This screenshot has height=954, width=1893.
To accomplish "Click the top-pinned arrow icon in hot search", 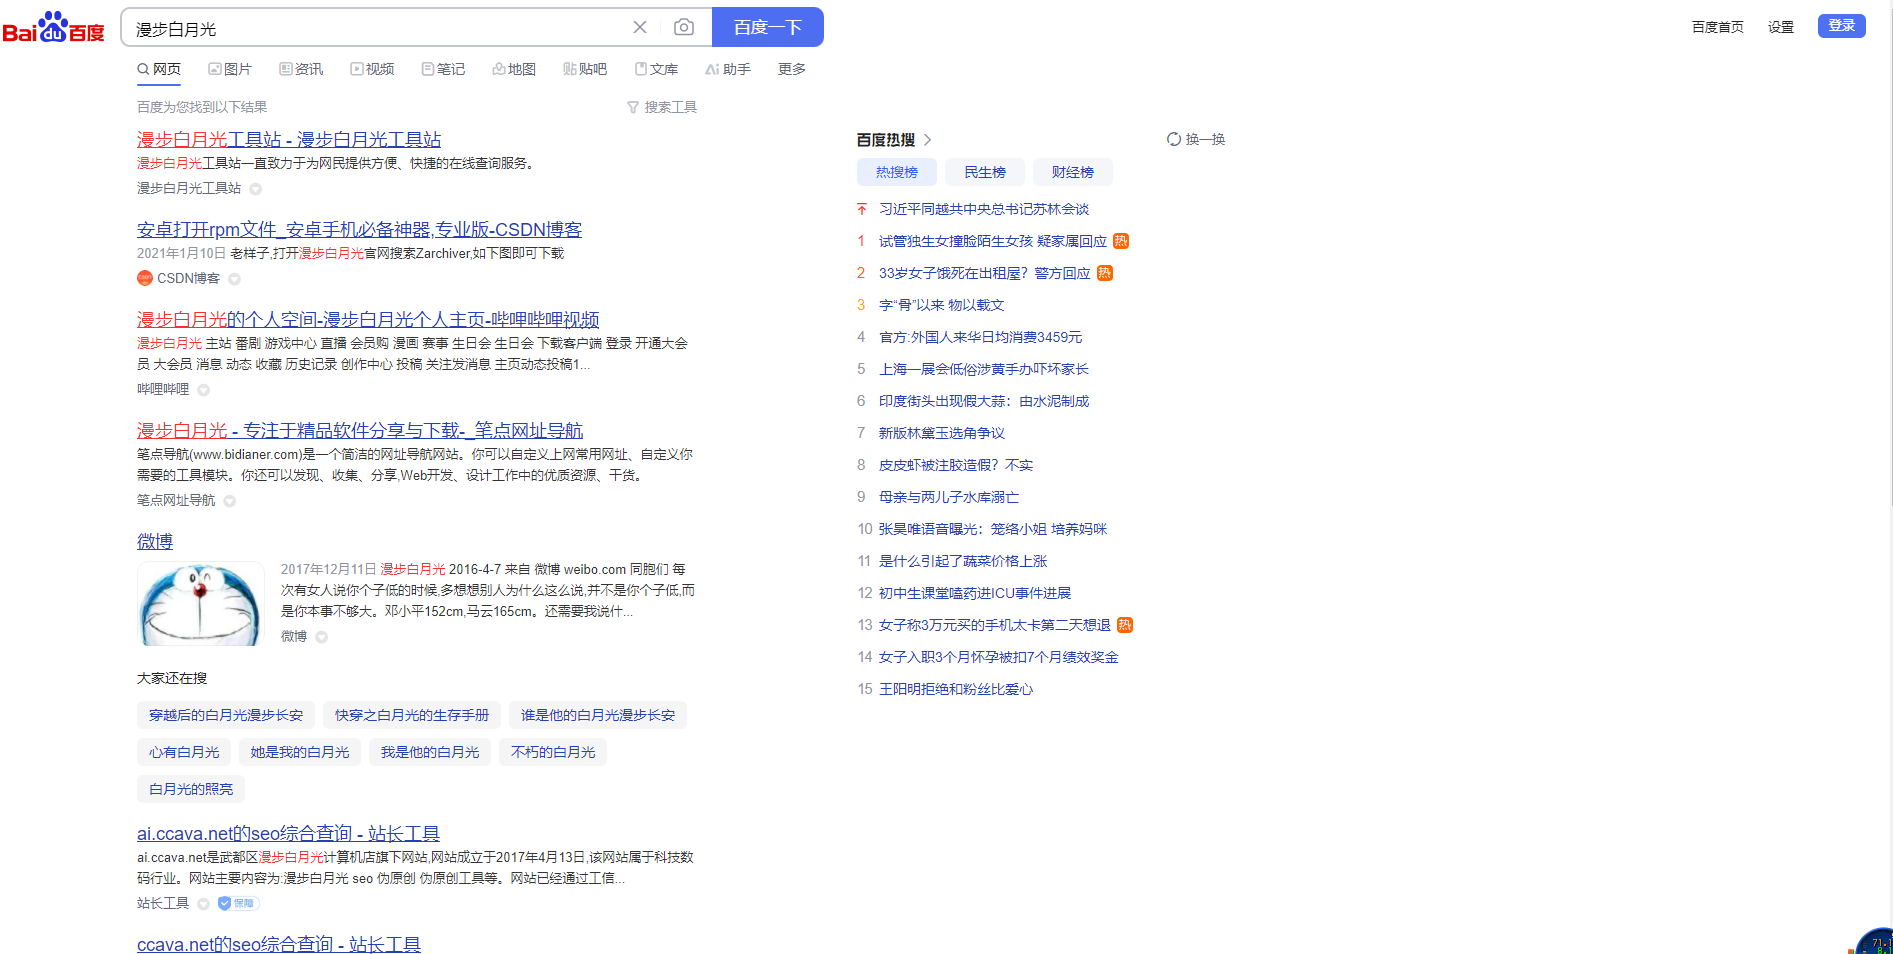I will click(x=862, y=209).
